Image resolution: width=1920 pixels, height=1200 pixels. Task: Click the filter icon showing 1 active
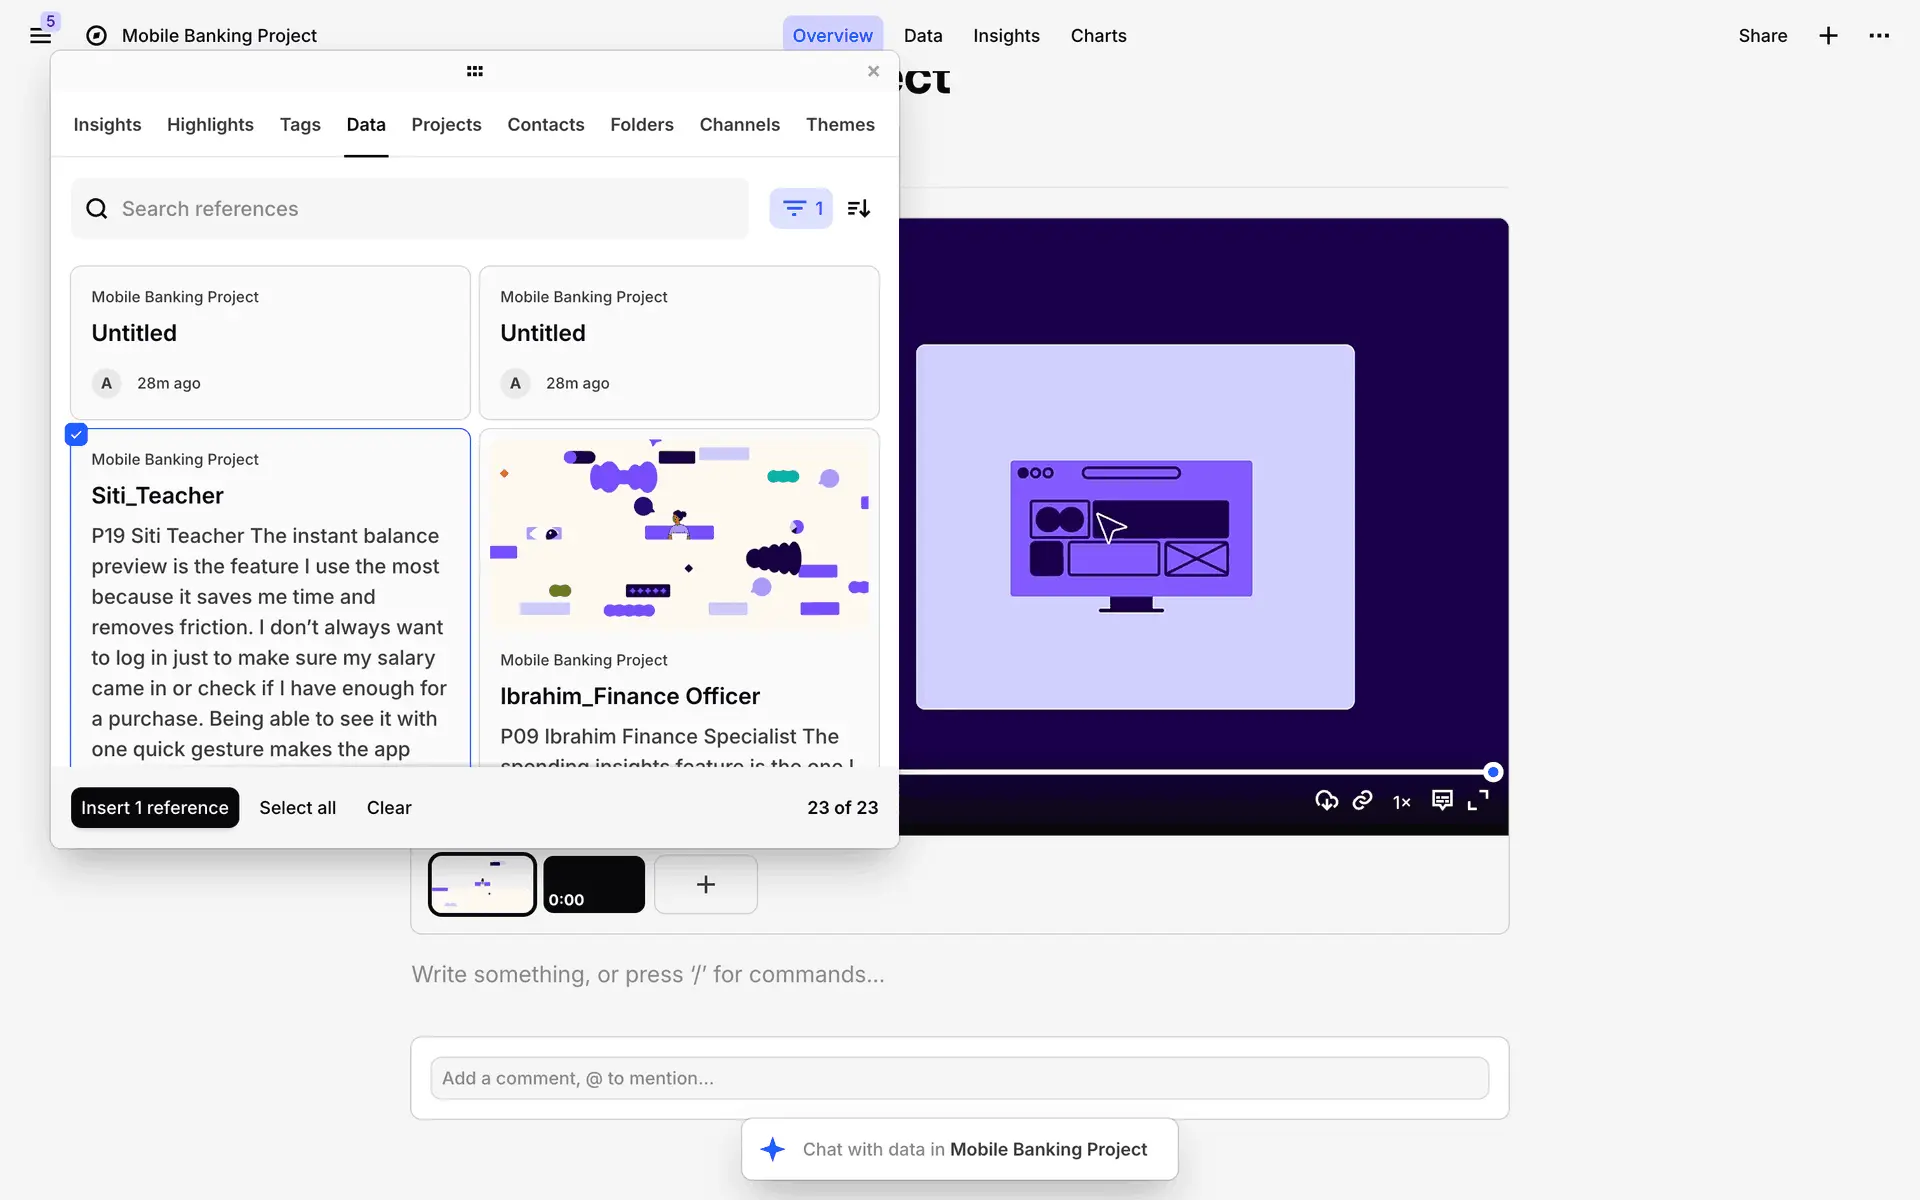tap(800, 208)
